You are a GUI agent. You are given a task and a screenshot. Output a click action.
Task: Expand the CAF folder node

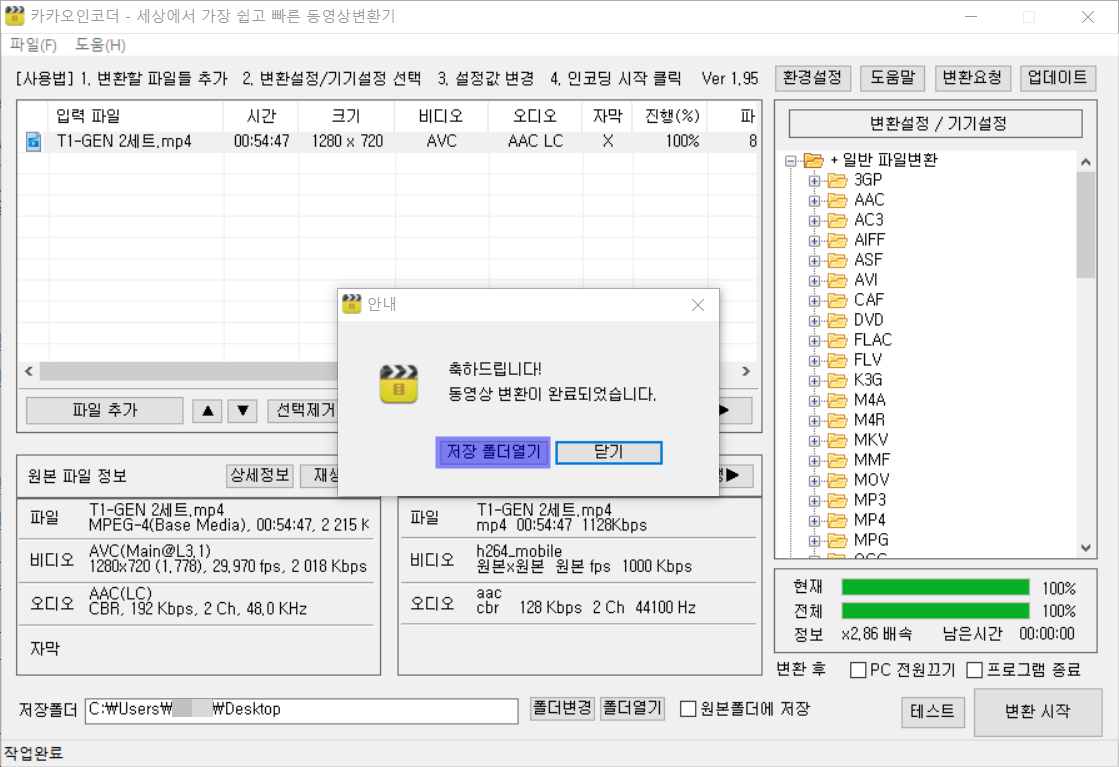tap(814, 300)
